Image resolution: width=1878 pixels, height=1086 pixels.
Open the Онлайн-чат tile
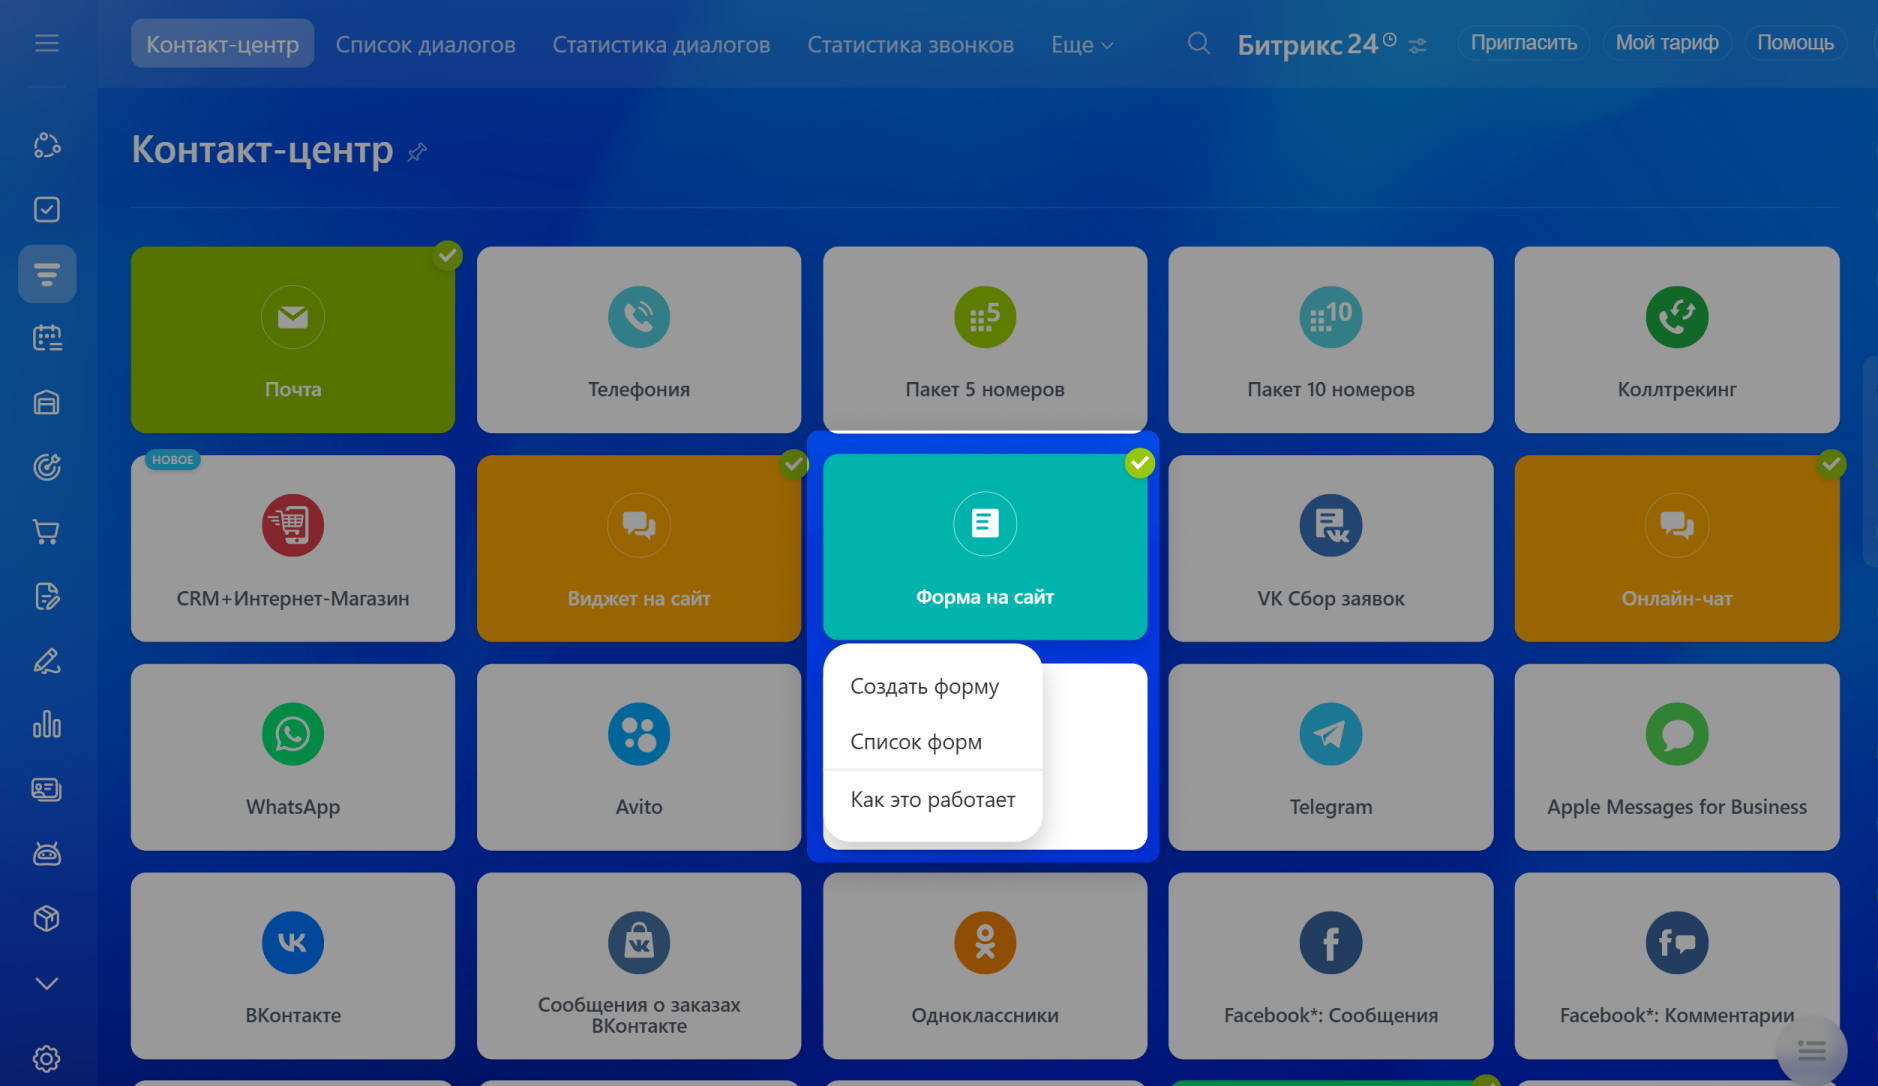1677,548
